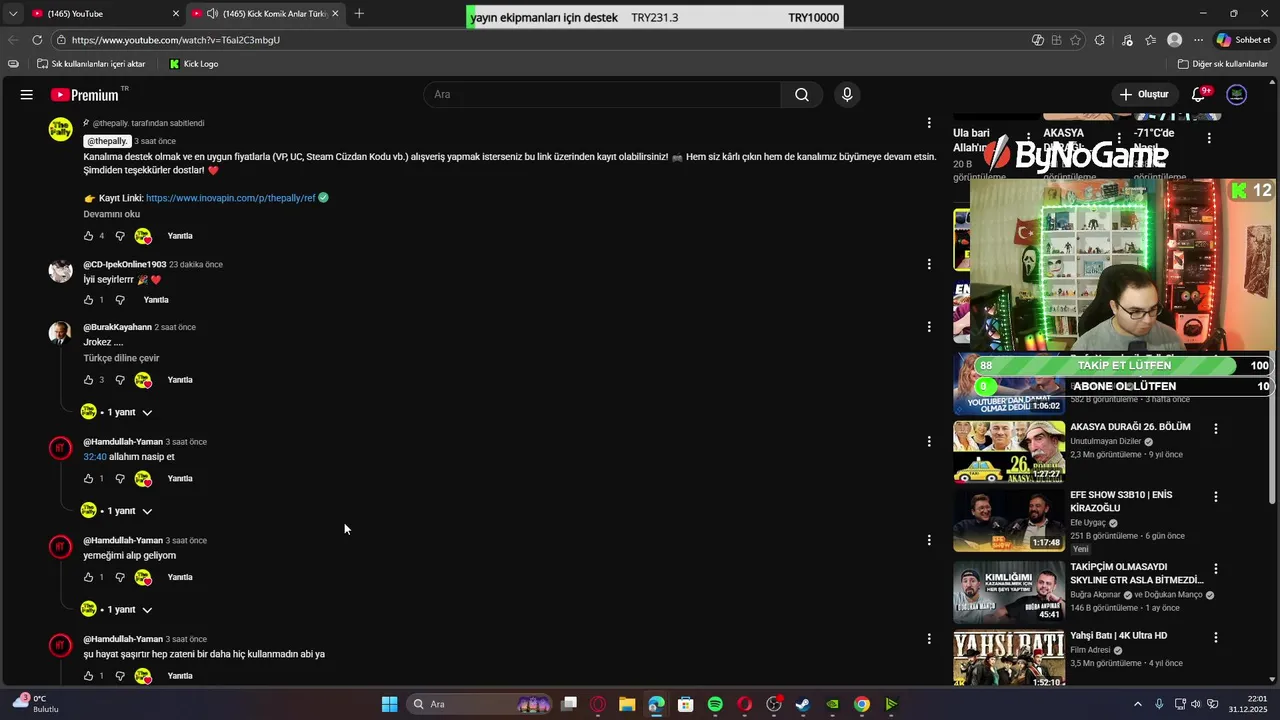Screen dimensions: 1280x720
Task: Expand pinned comment with Devamını oku
Action: (112, 214)
